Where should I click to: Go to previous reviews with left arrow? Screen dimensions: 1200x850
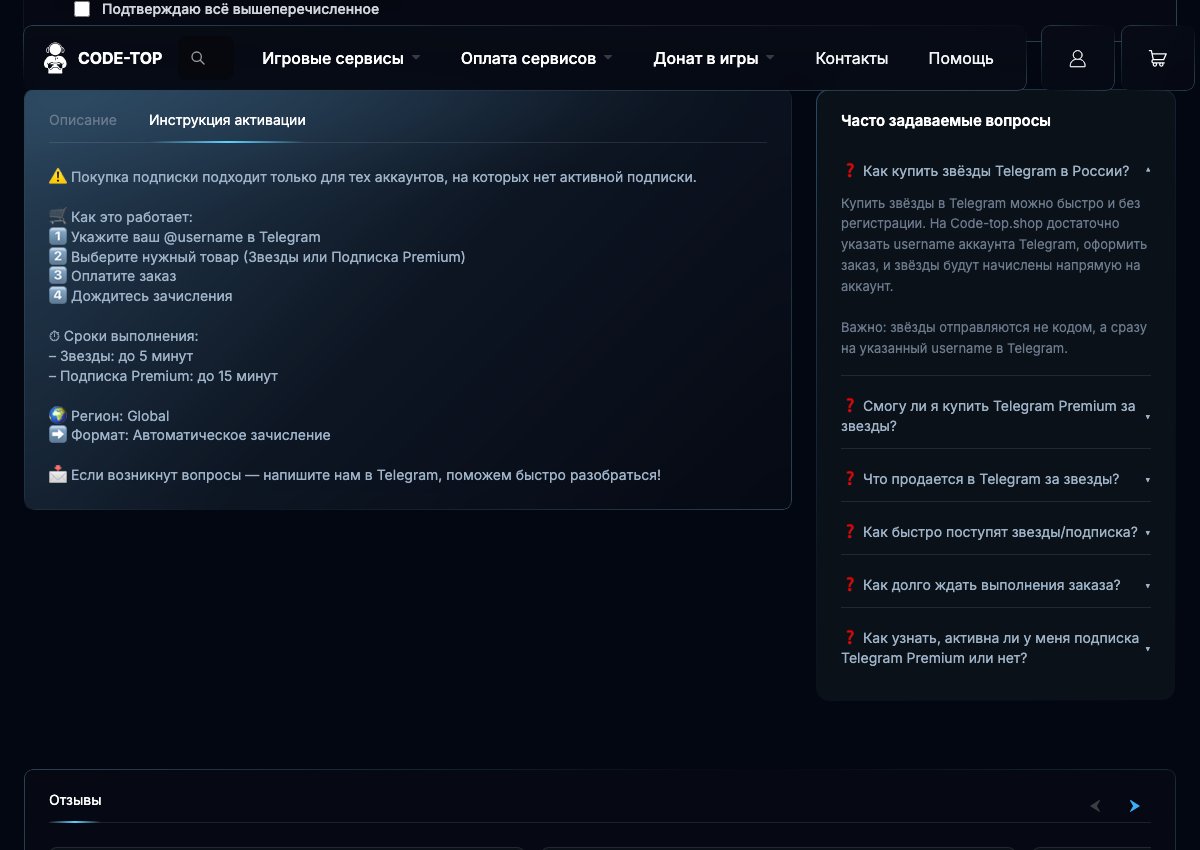pos(1095,806)
